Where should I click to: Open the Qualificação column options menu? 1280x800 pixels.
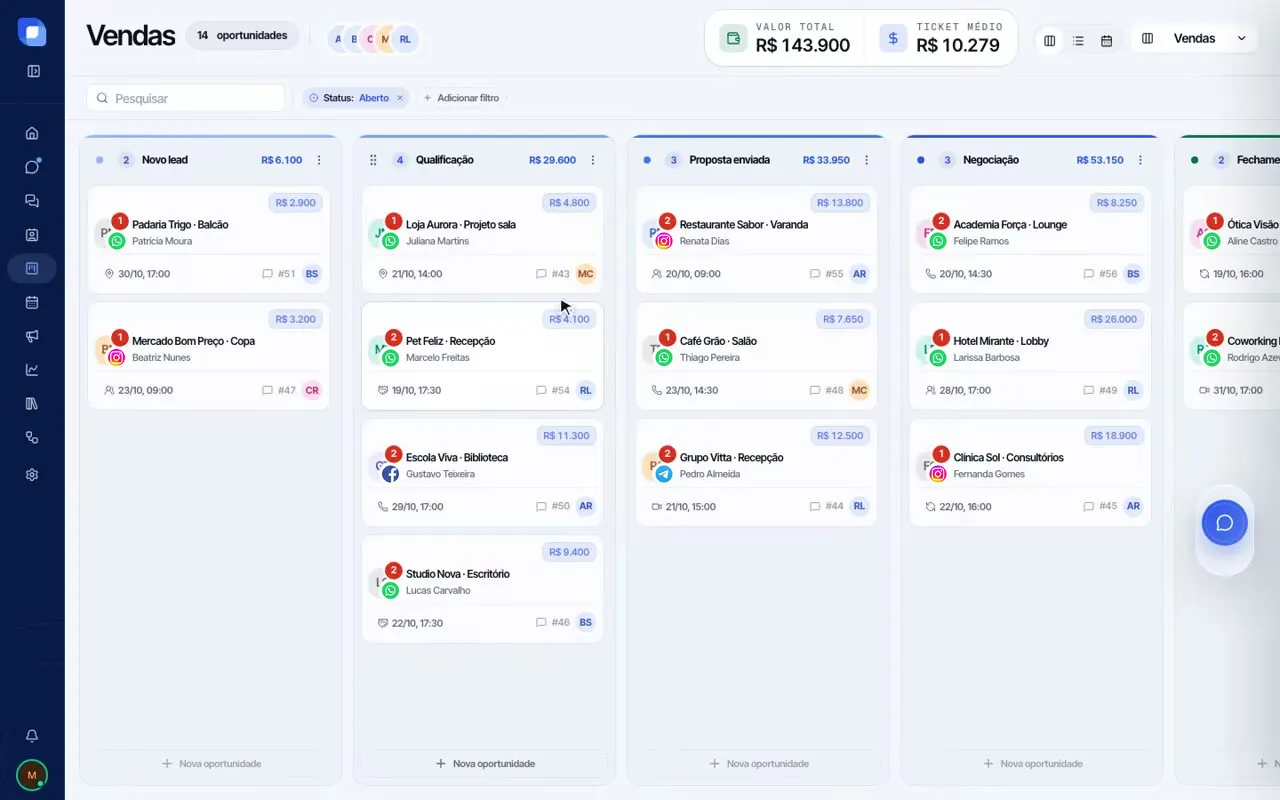(x=593, y=160)
